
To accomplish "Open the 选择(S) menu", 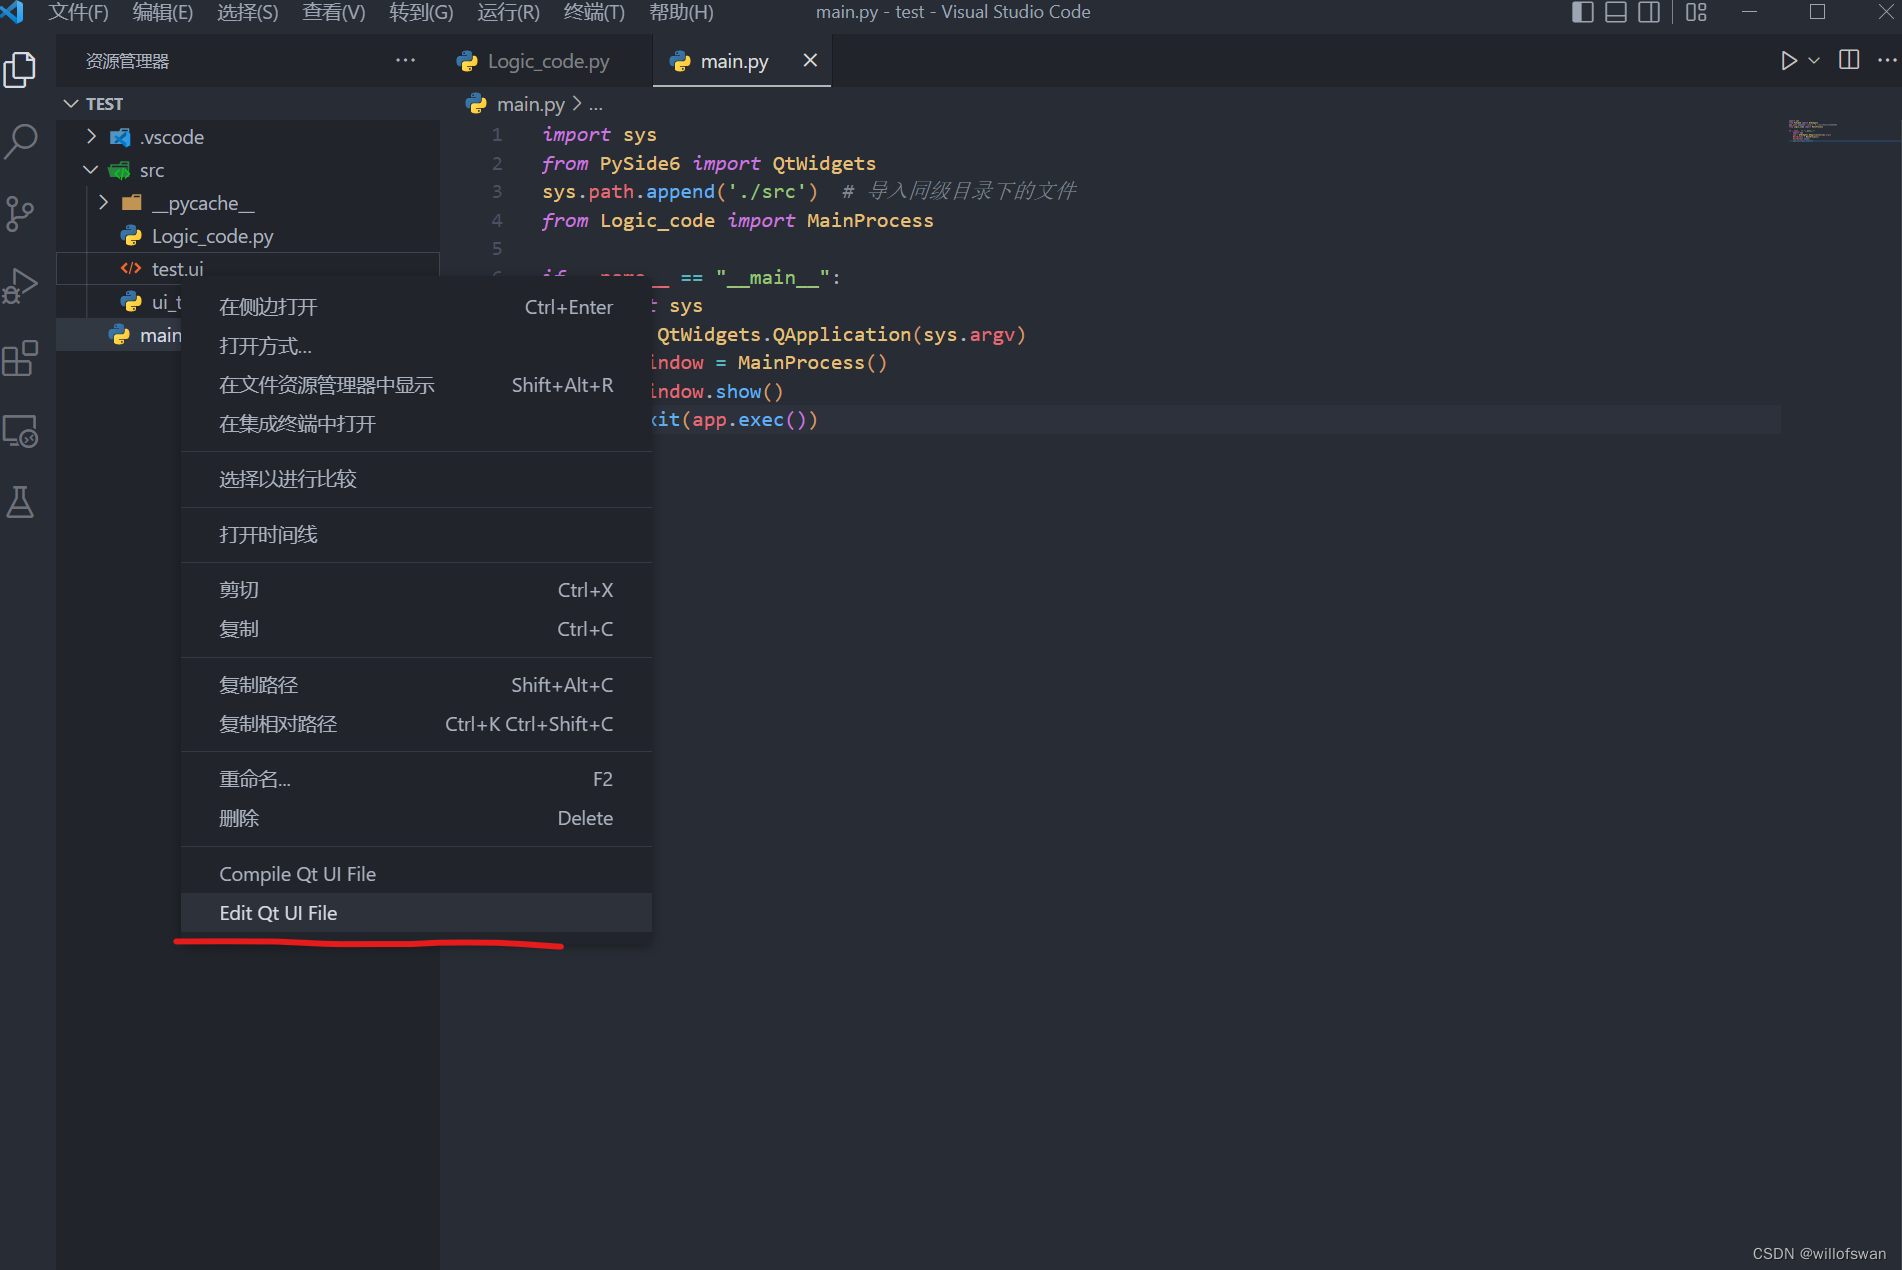I will coord(248,12).
